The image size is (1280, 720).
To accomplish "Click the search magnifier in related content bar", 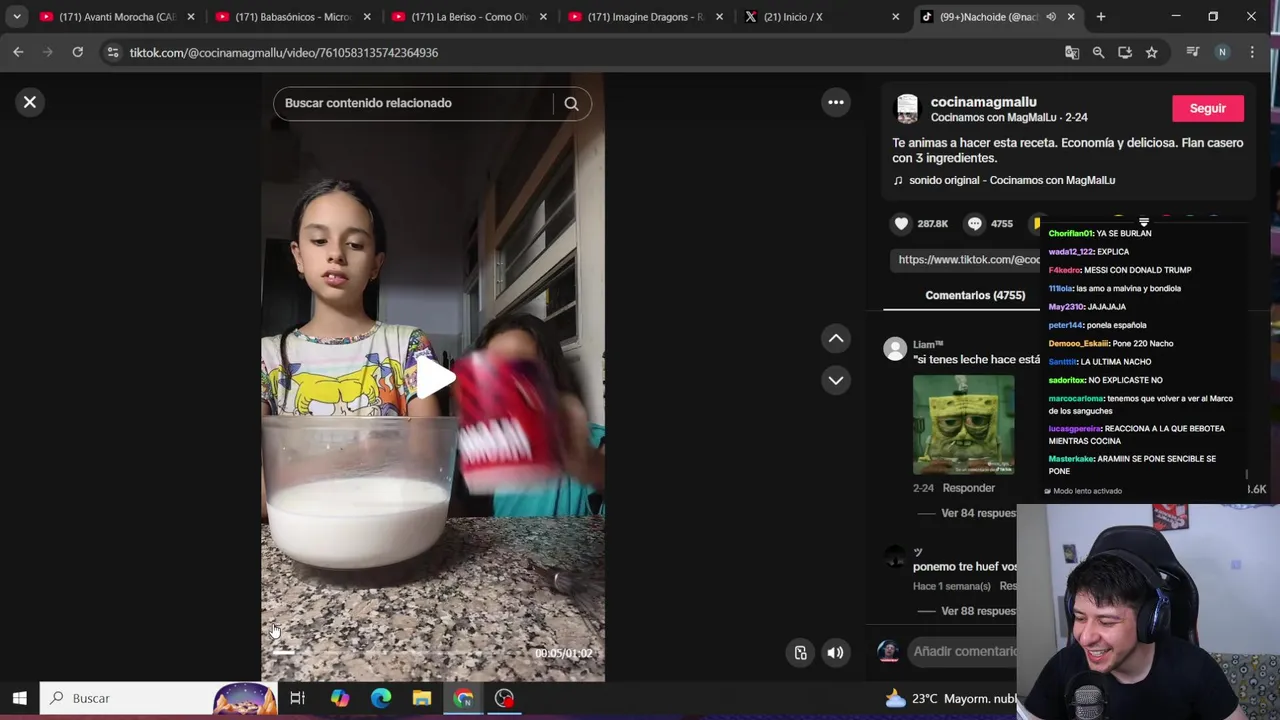I will (x=571, y=103).
